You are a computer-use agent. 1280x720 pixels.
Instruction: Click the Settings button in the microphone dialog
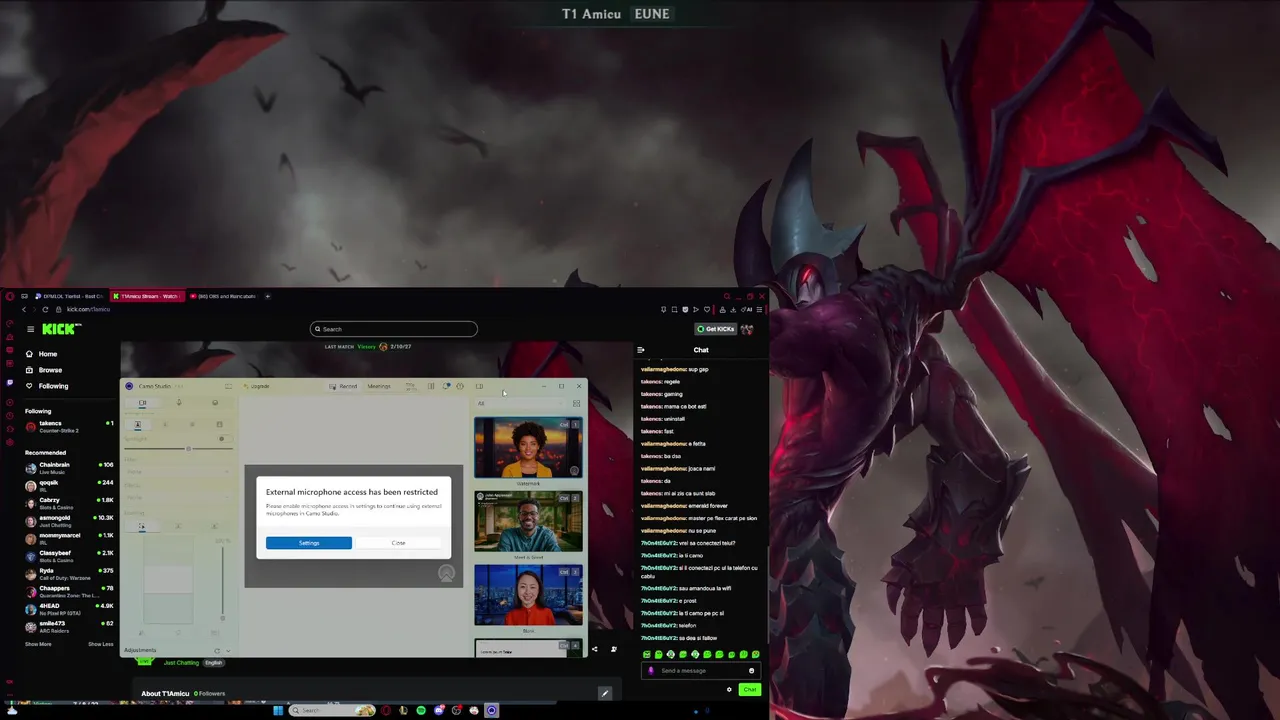(x=309, y=543)
